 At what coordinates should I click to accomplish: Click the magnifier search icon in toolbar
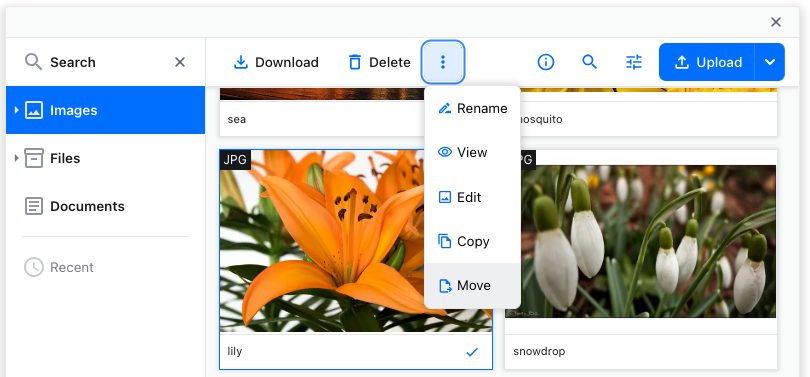[589, 62]
